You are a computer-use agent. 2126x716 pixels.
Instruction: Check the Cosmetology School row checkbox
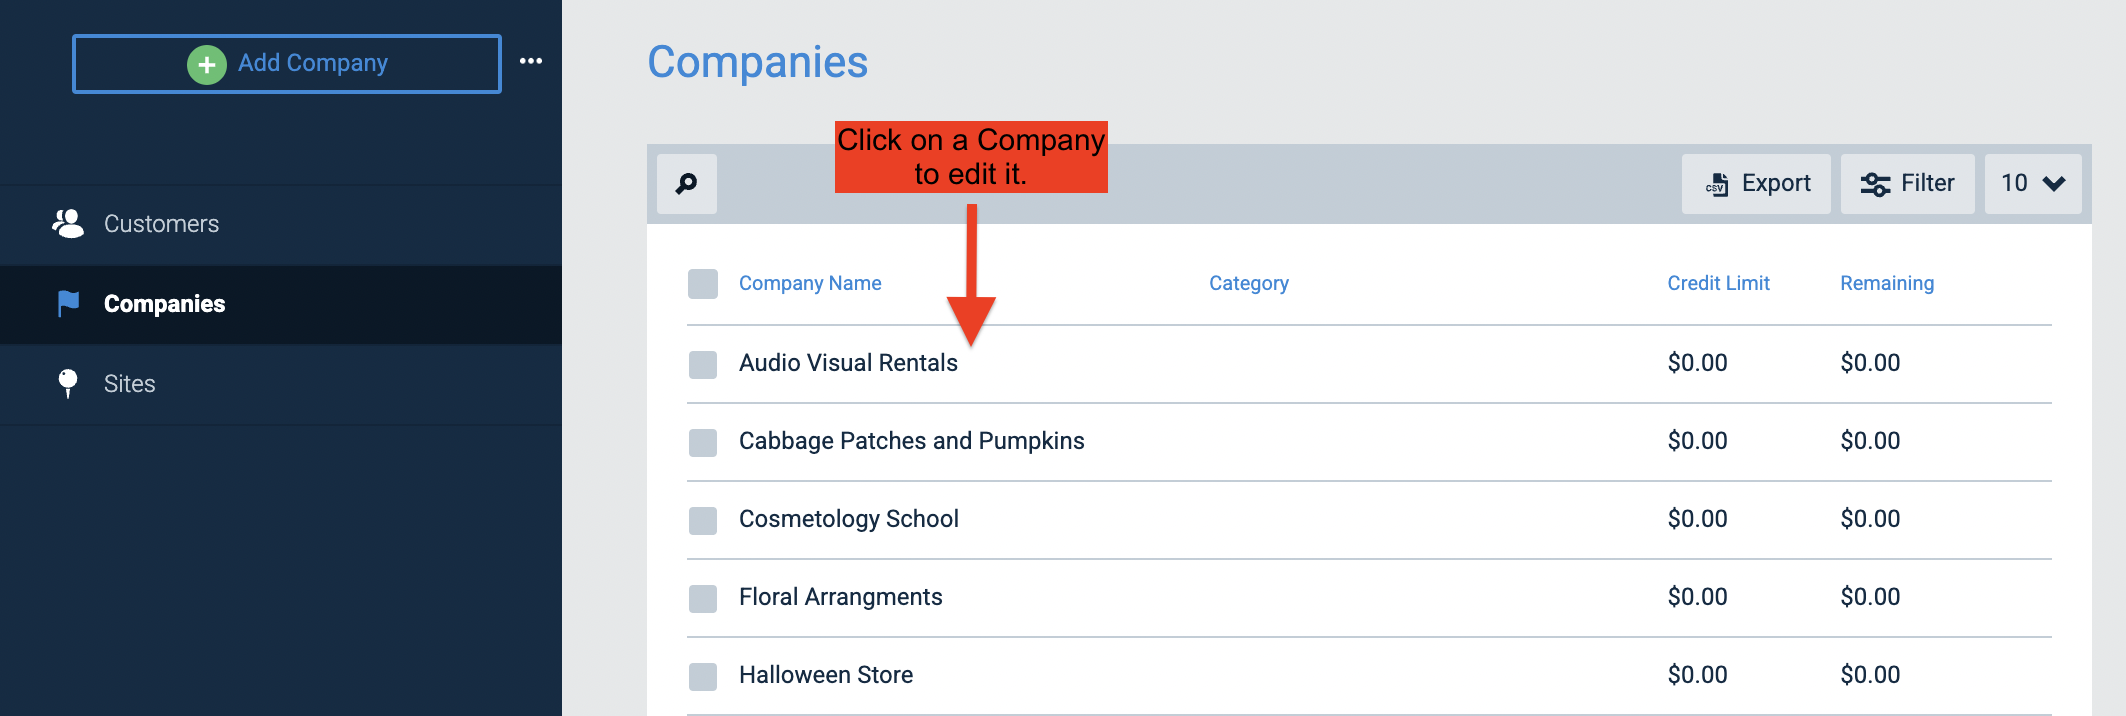pyautogui.click(x=703, y=520)
